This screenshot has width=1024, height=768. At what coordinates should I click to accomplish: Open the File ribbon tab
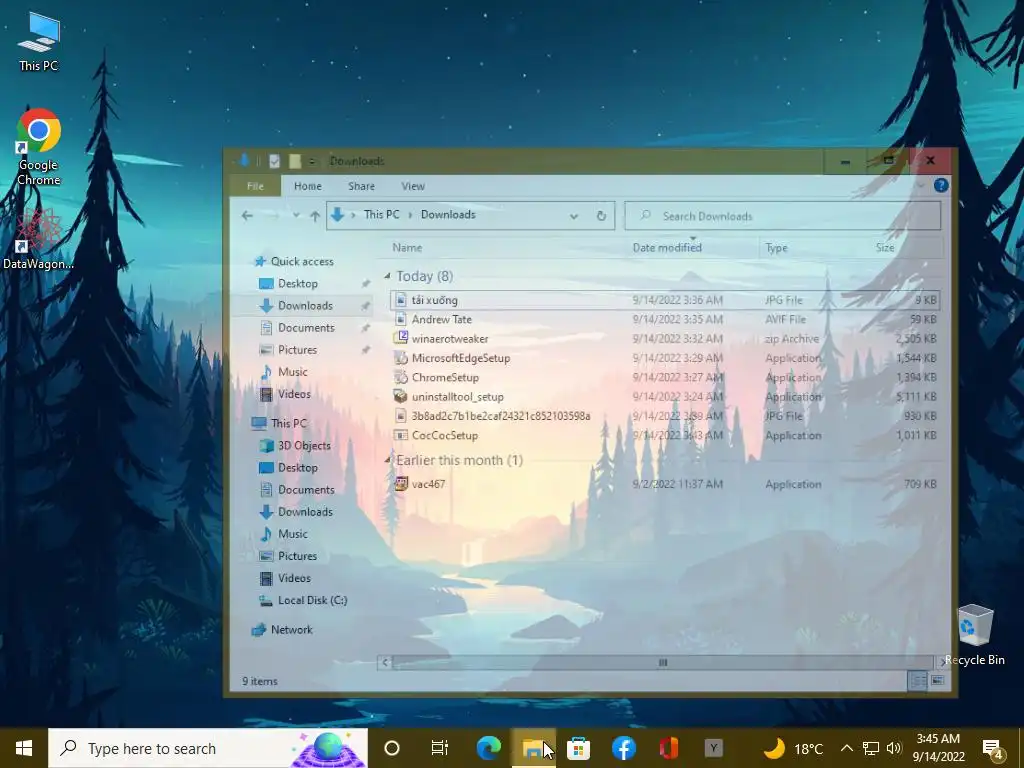255,186
